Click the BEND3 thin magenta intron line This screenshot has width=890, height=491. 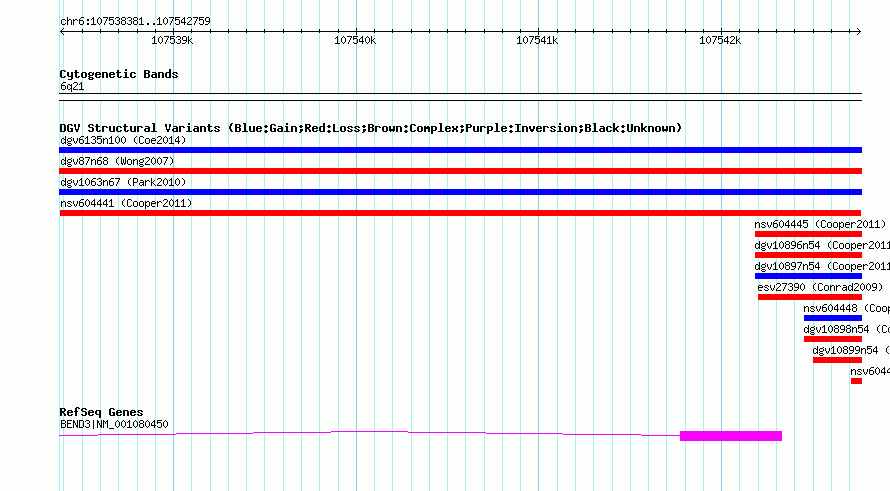(369, 433)
